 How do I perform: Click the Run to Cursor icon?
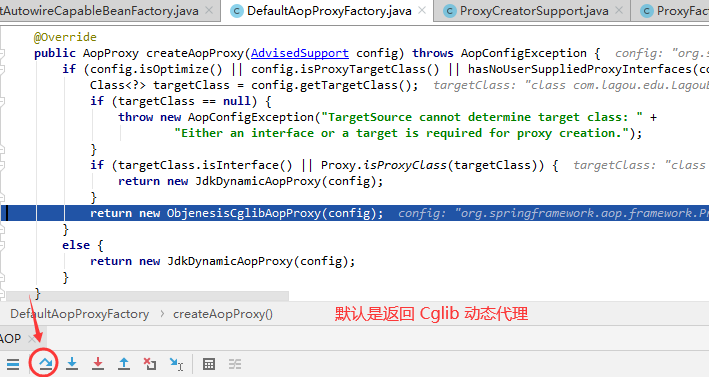pos(176,363)
